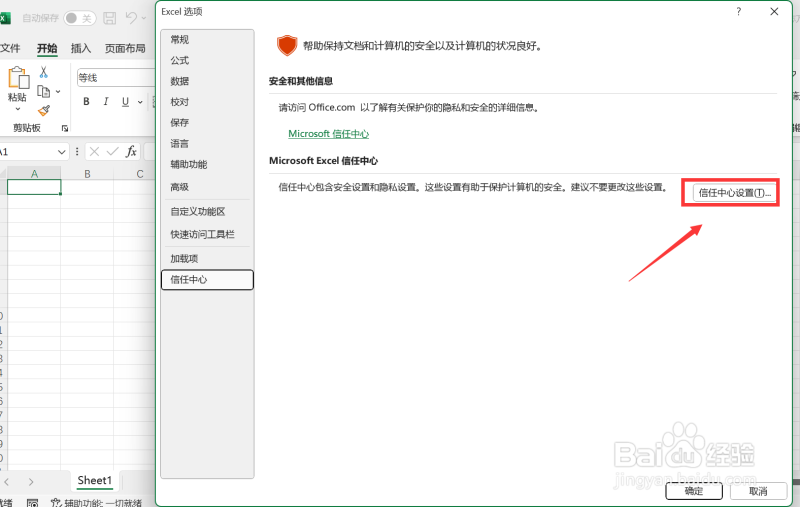
Task: Click the Paste clipboard icon in Excel
Action: (x=19, y=78)
